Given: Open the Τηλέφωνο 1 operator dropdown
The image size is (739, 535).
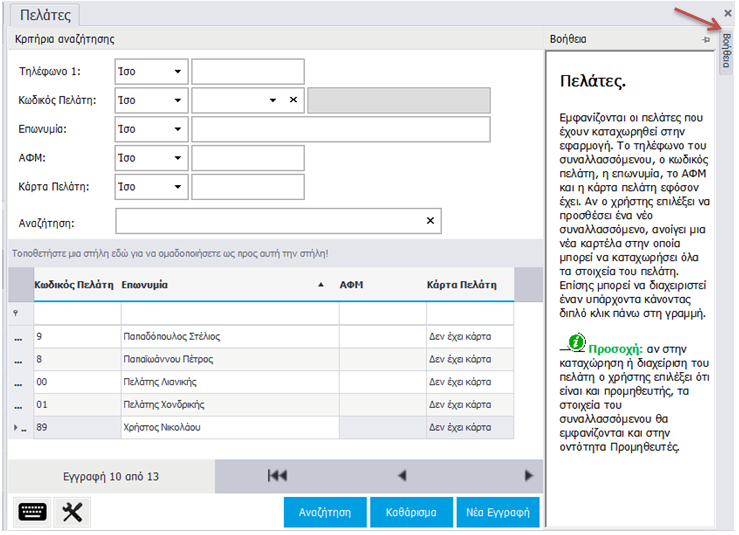Looking at the screenshot, I should tap(177, 72).
